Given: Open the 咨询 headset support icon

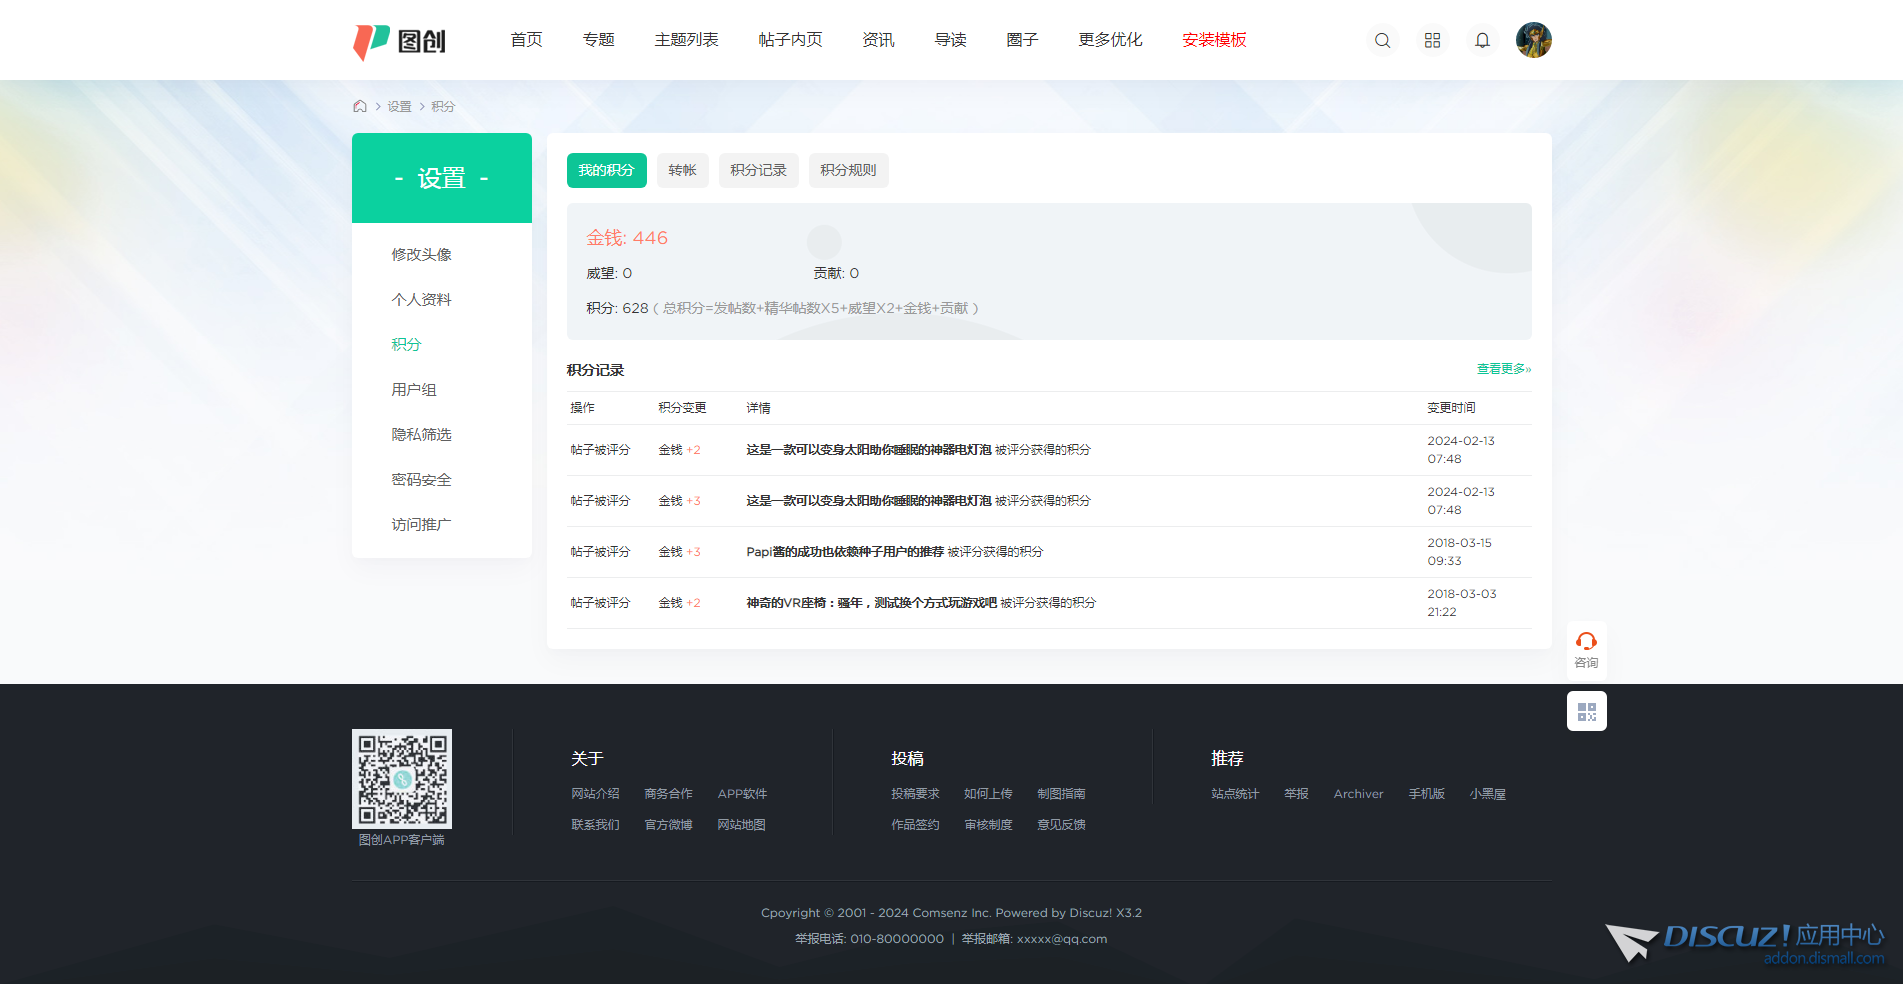Looking at the screenshot, I should point(1586,648).
